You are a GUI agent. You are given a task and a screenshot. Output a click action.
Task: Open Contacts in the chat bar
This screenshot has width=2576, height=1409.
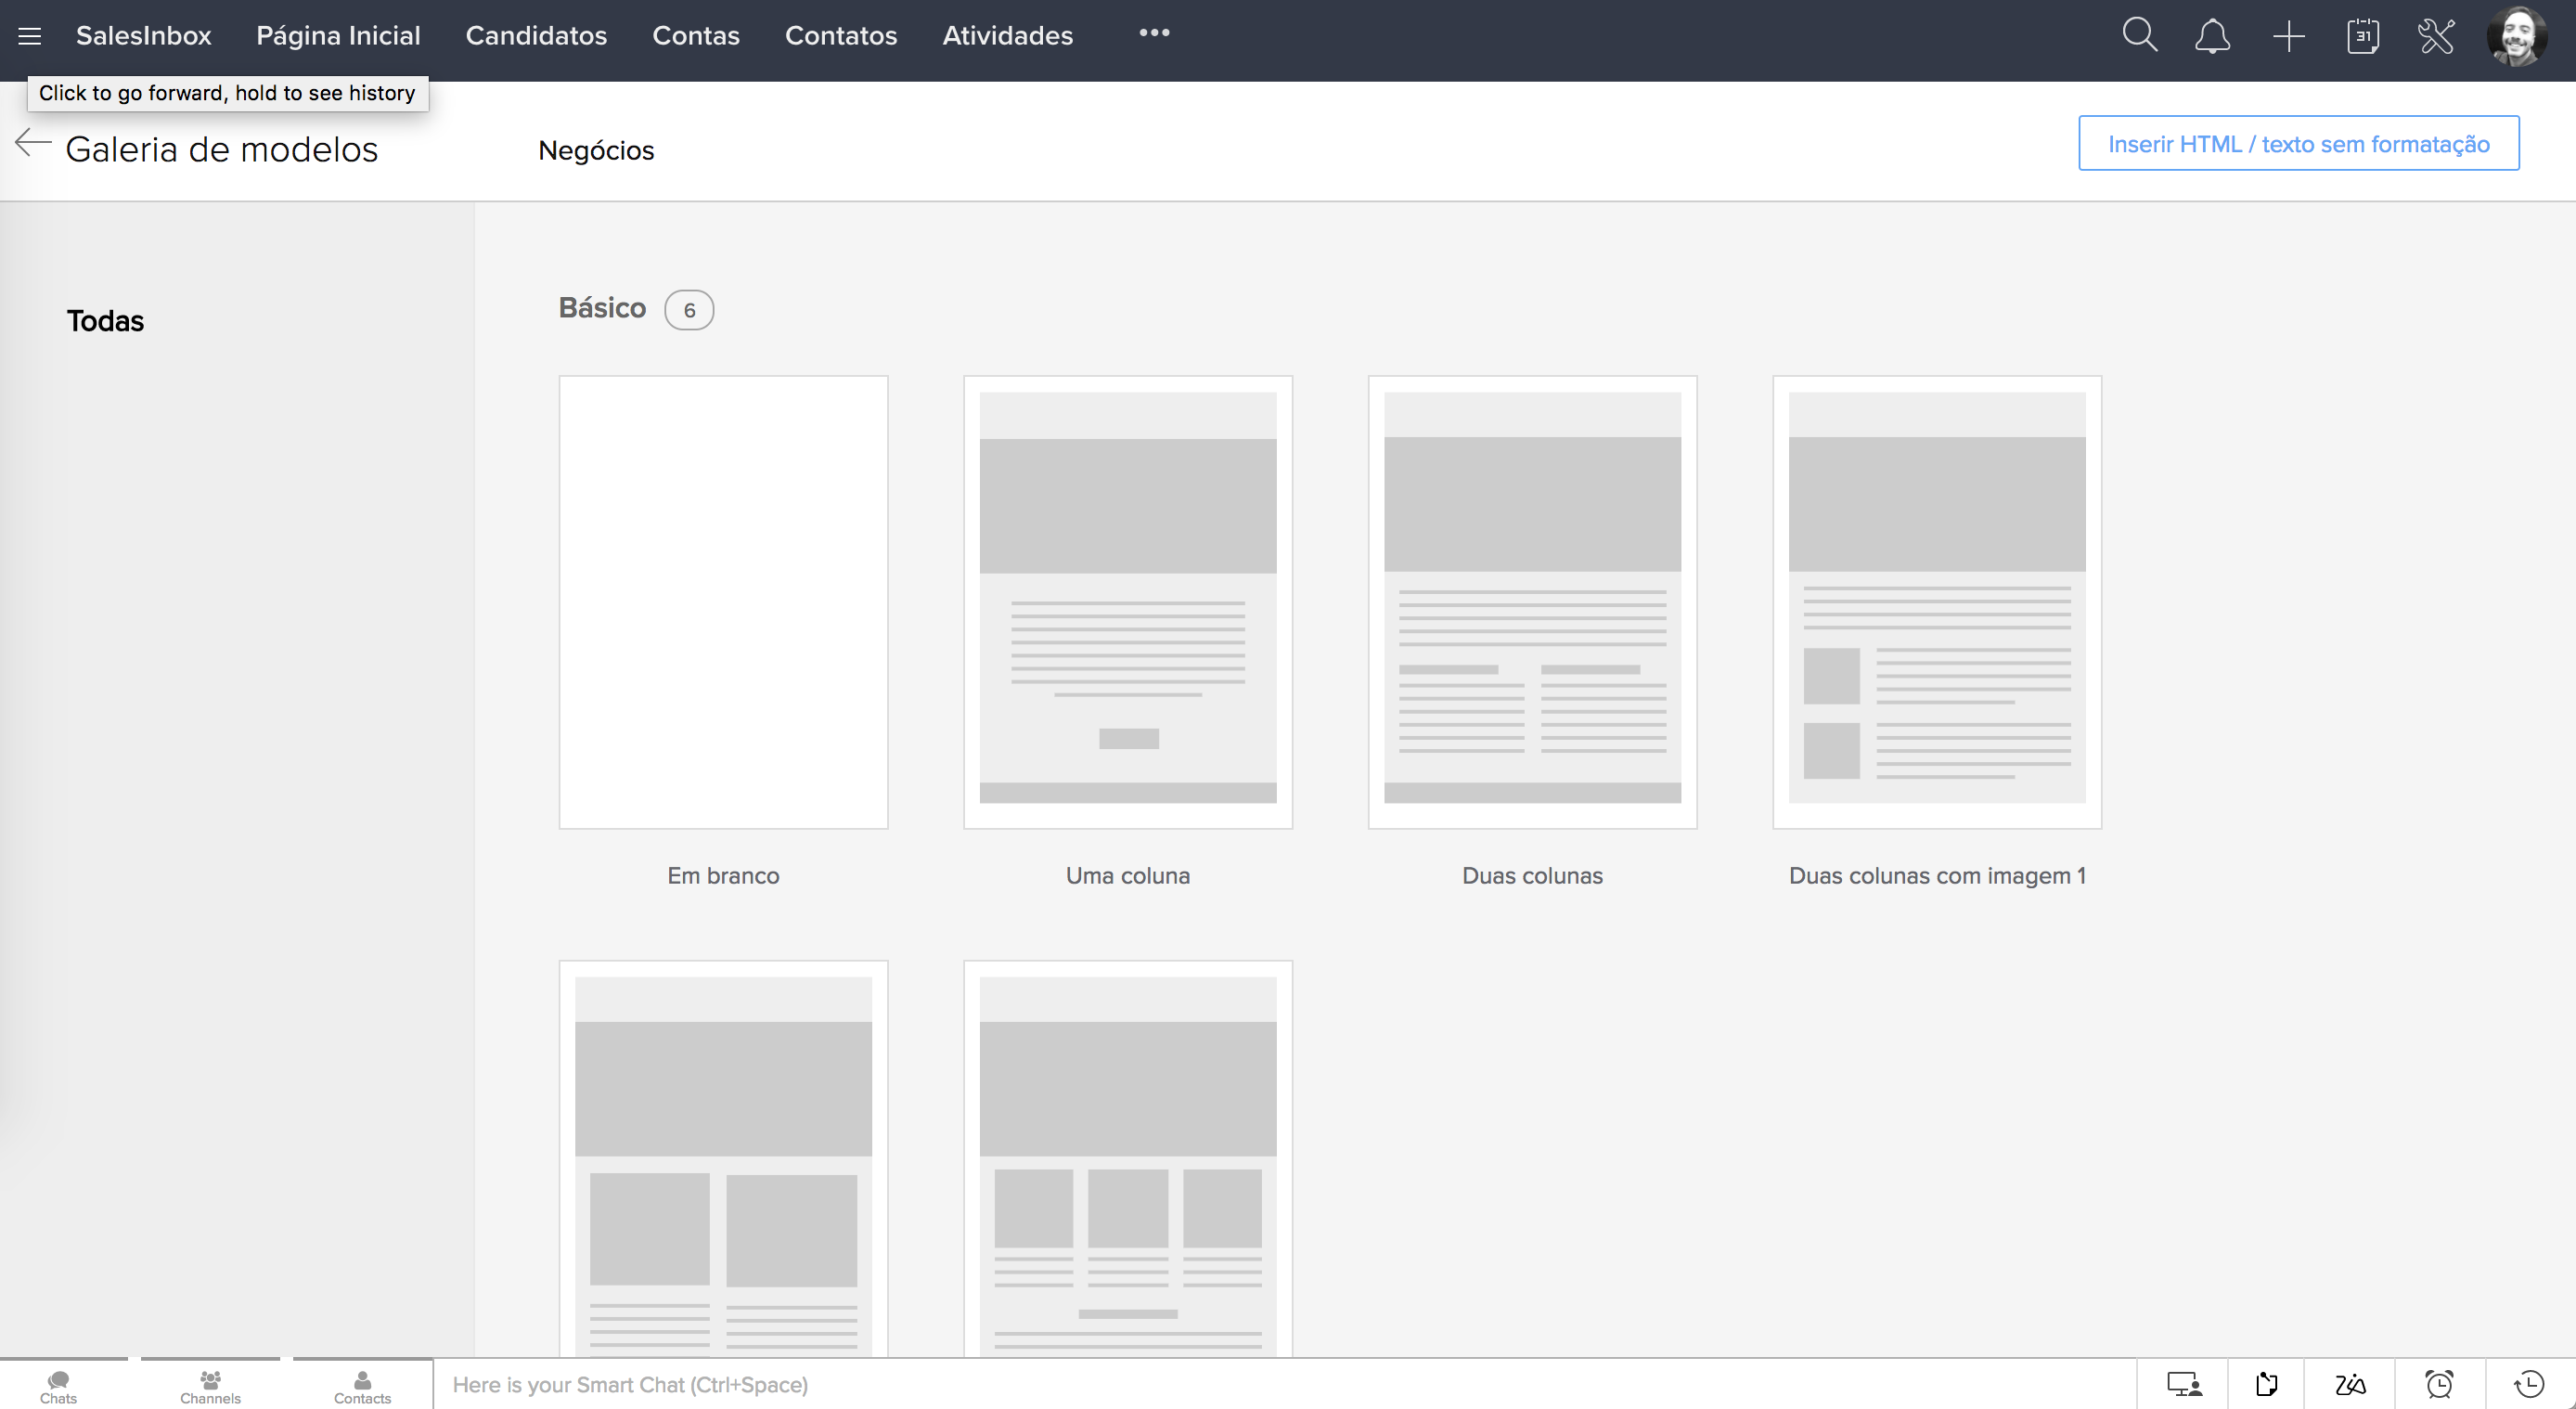(362, 1386)
